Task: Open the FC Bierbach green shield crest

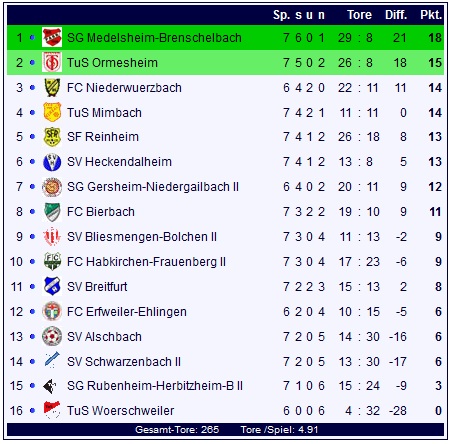Action: [x=52, y=212]
